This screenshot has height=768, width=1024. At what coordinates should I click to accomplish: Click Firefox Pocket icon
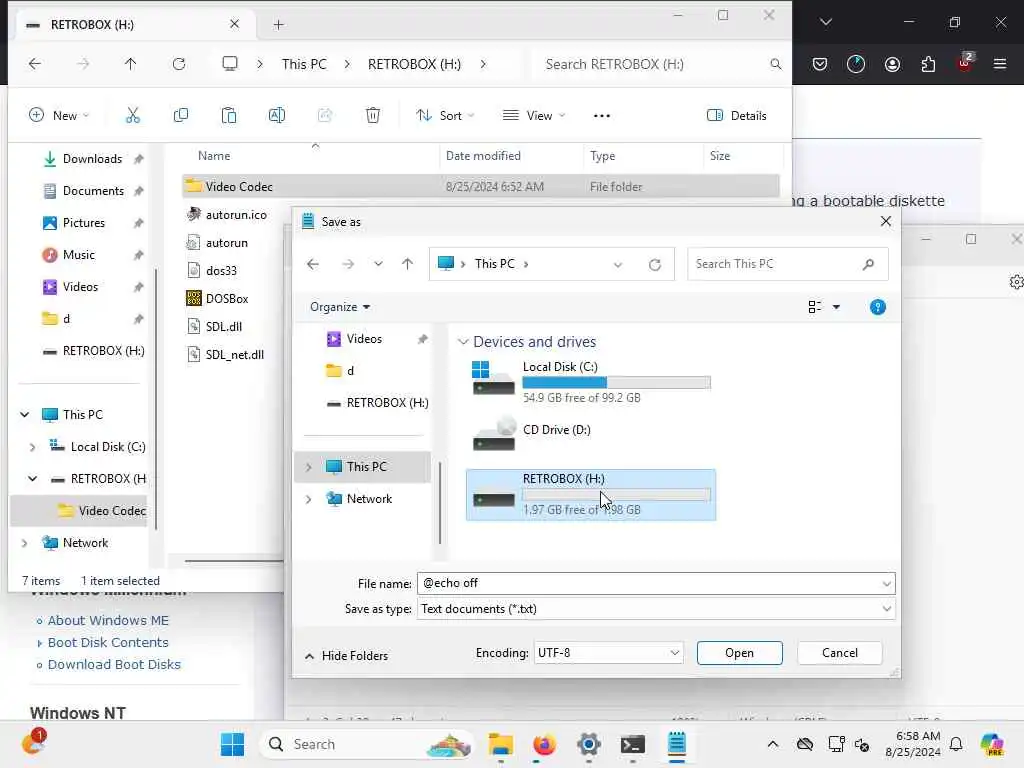tap(820, 64)
